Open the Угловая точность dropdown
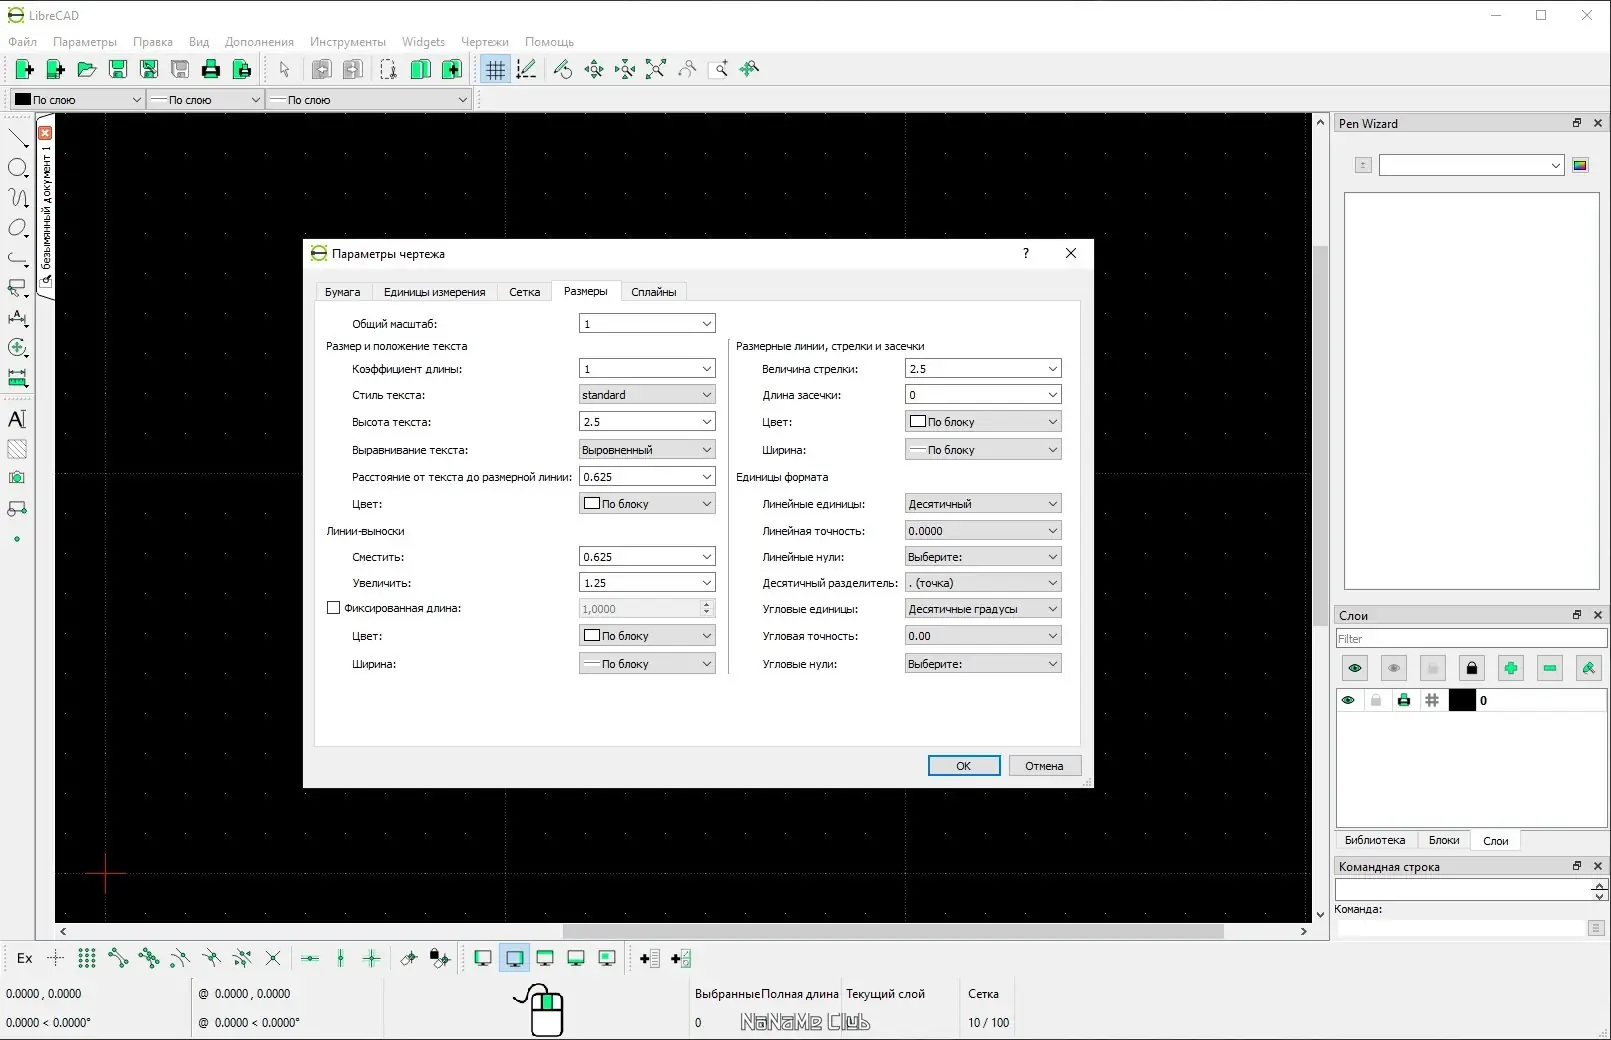 (x=982, y=636)
